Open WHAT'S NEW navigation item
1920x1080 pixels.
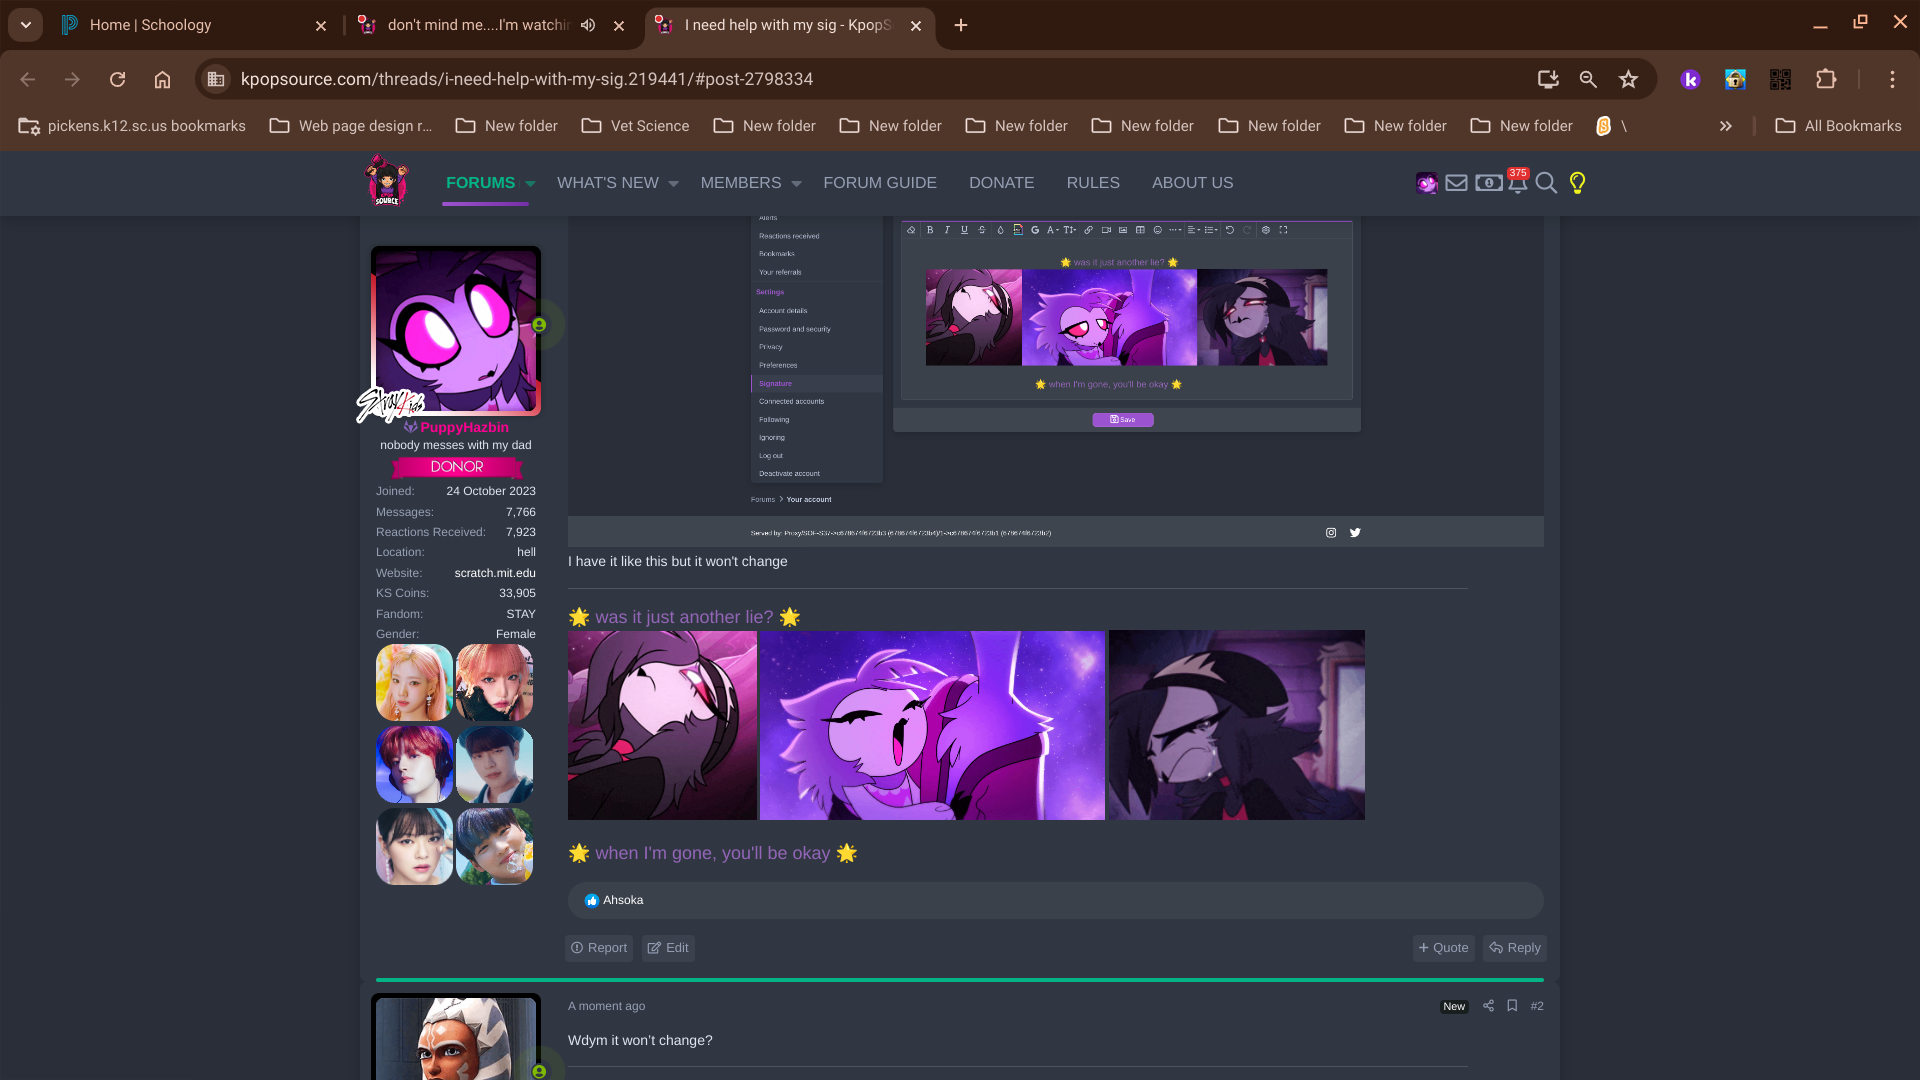[x=608, y=183]
